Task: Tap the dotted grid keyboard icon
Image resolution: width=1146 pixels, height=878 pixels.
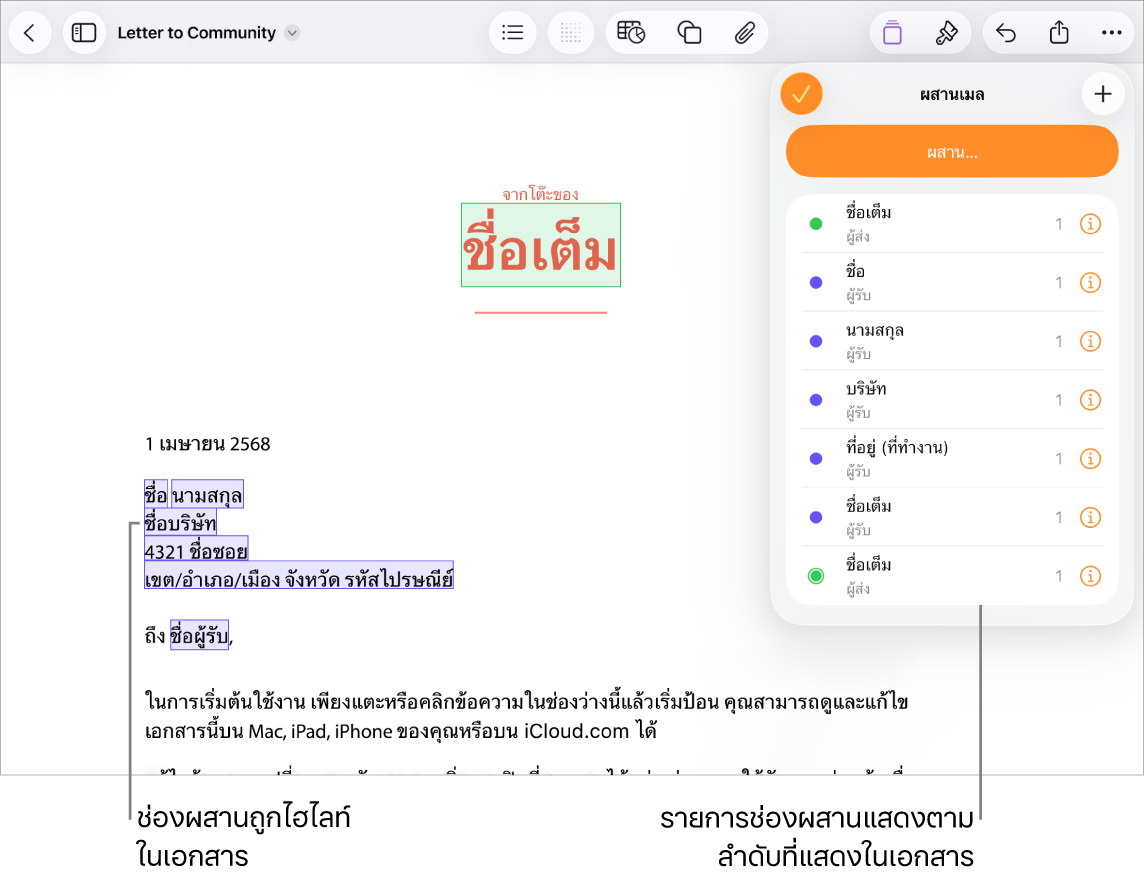Action: (571, 33)
